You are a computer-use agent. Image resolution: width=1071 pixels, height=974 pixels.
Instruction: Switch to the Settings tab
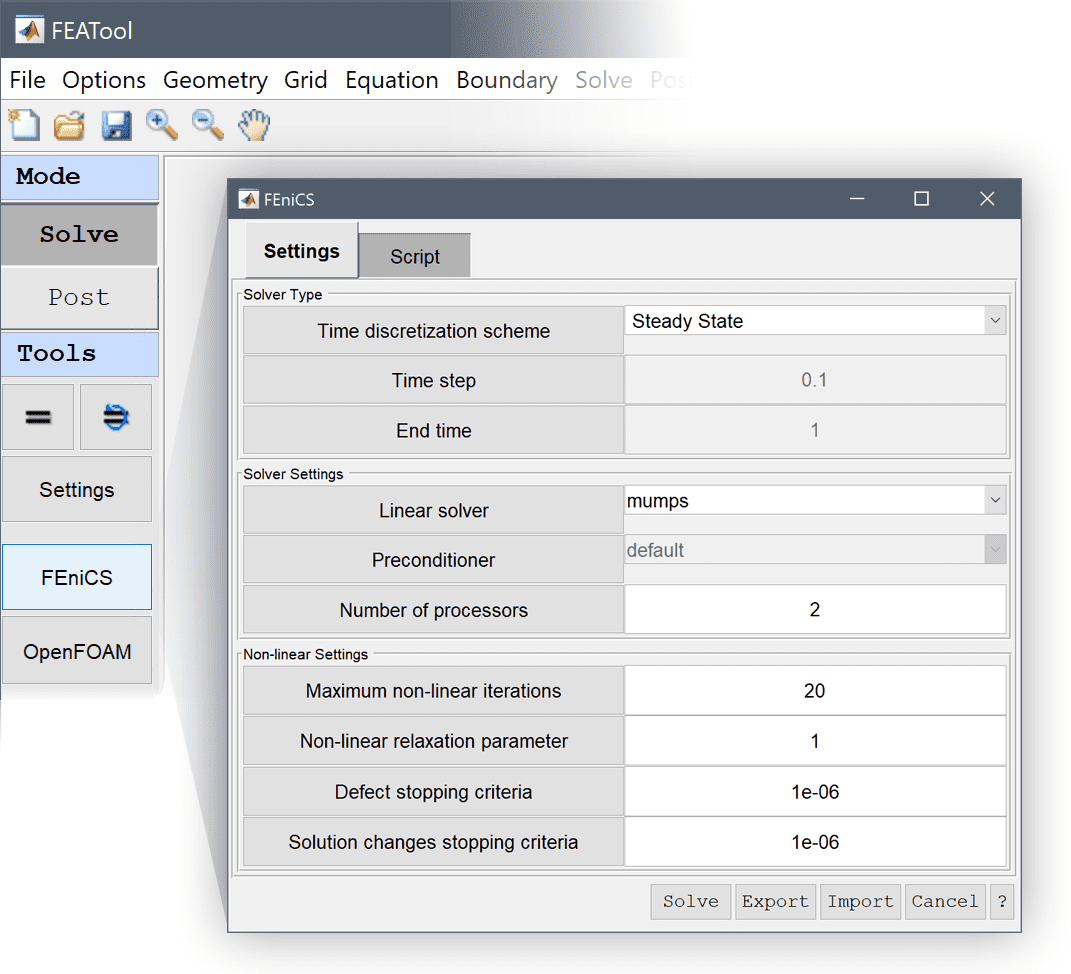click(x=302, y=251)
